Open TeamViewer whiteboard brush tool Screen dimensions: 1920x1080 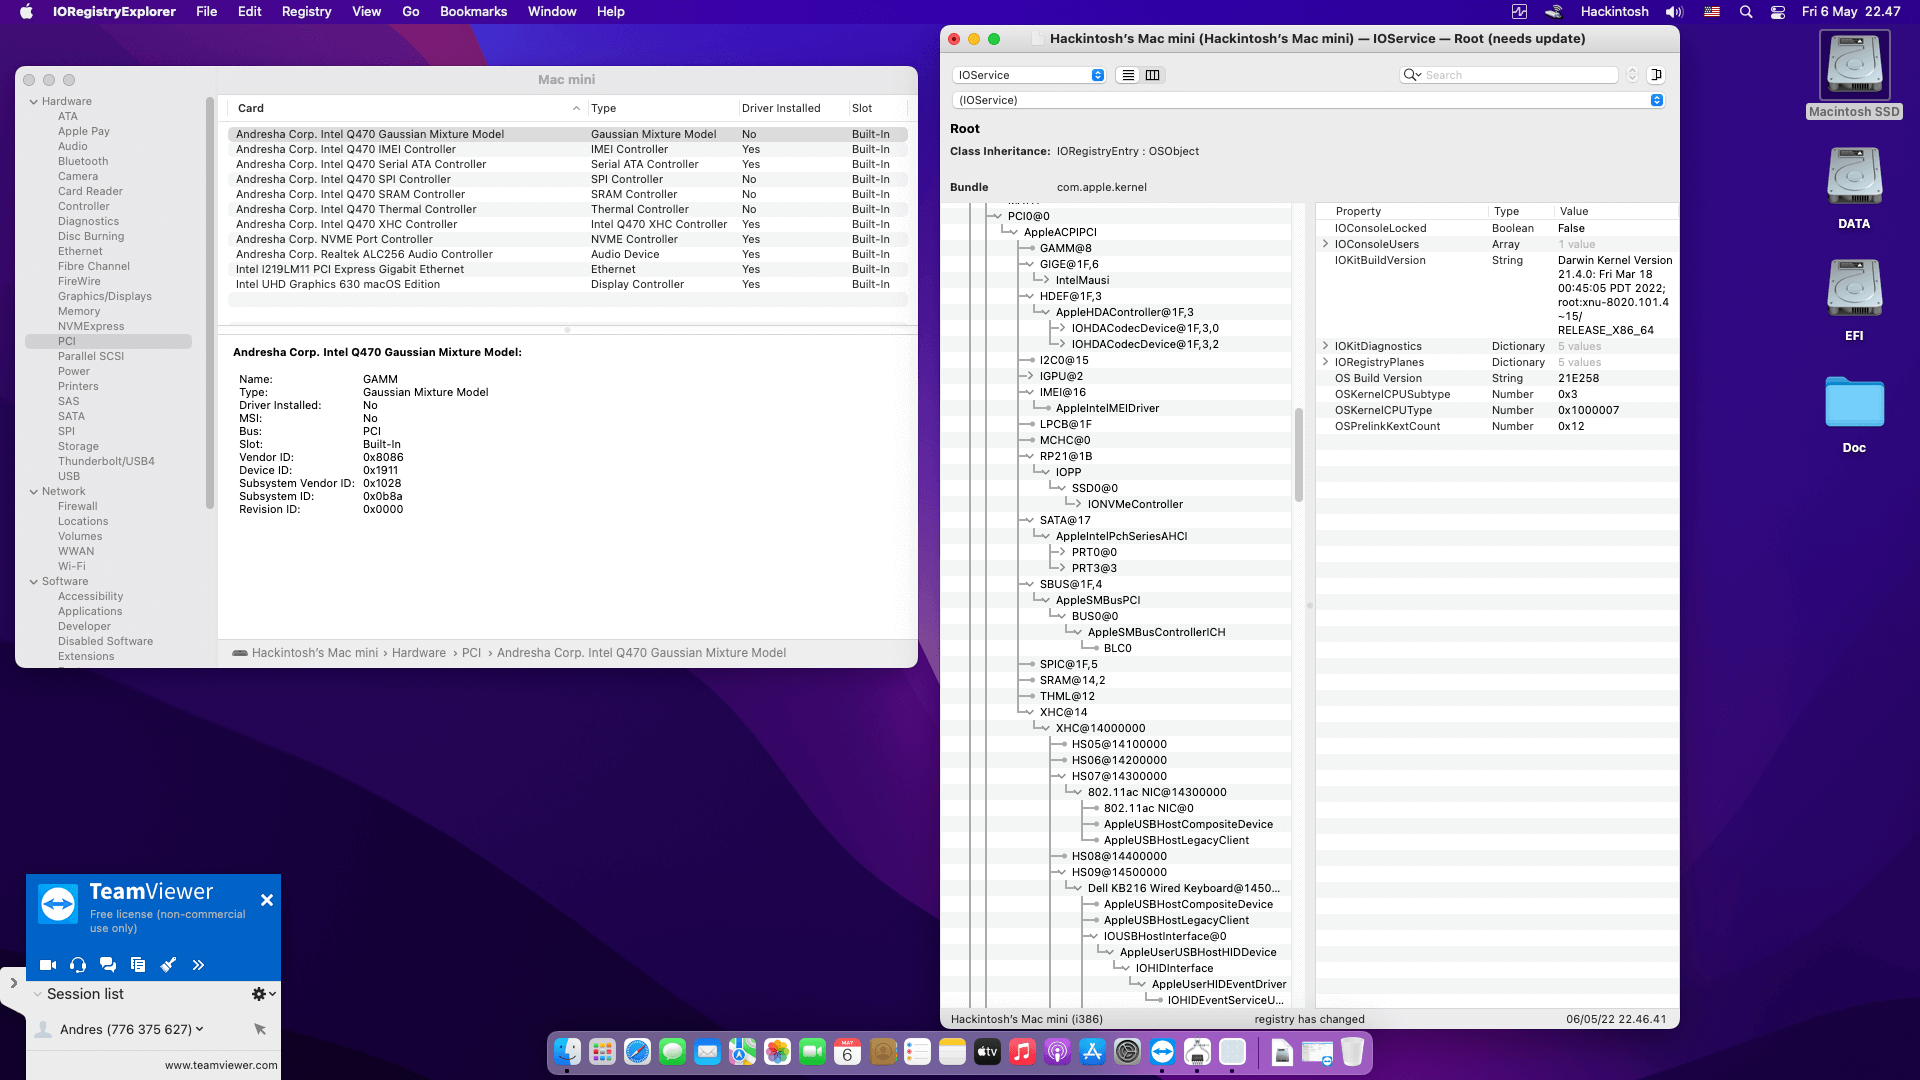tap(168, 965)
